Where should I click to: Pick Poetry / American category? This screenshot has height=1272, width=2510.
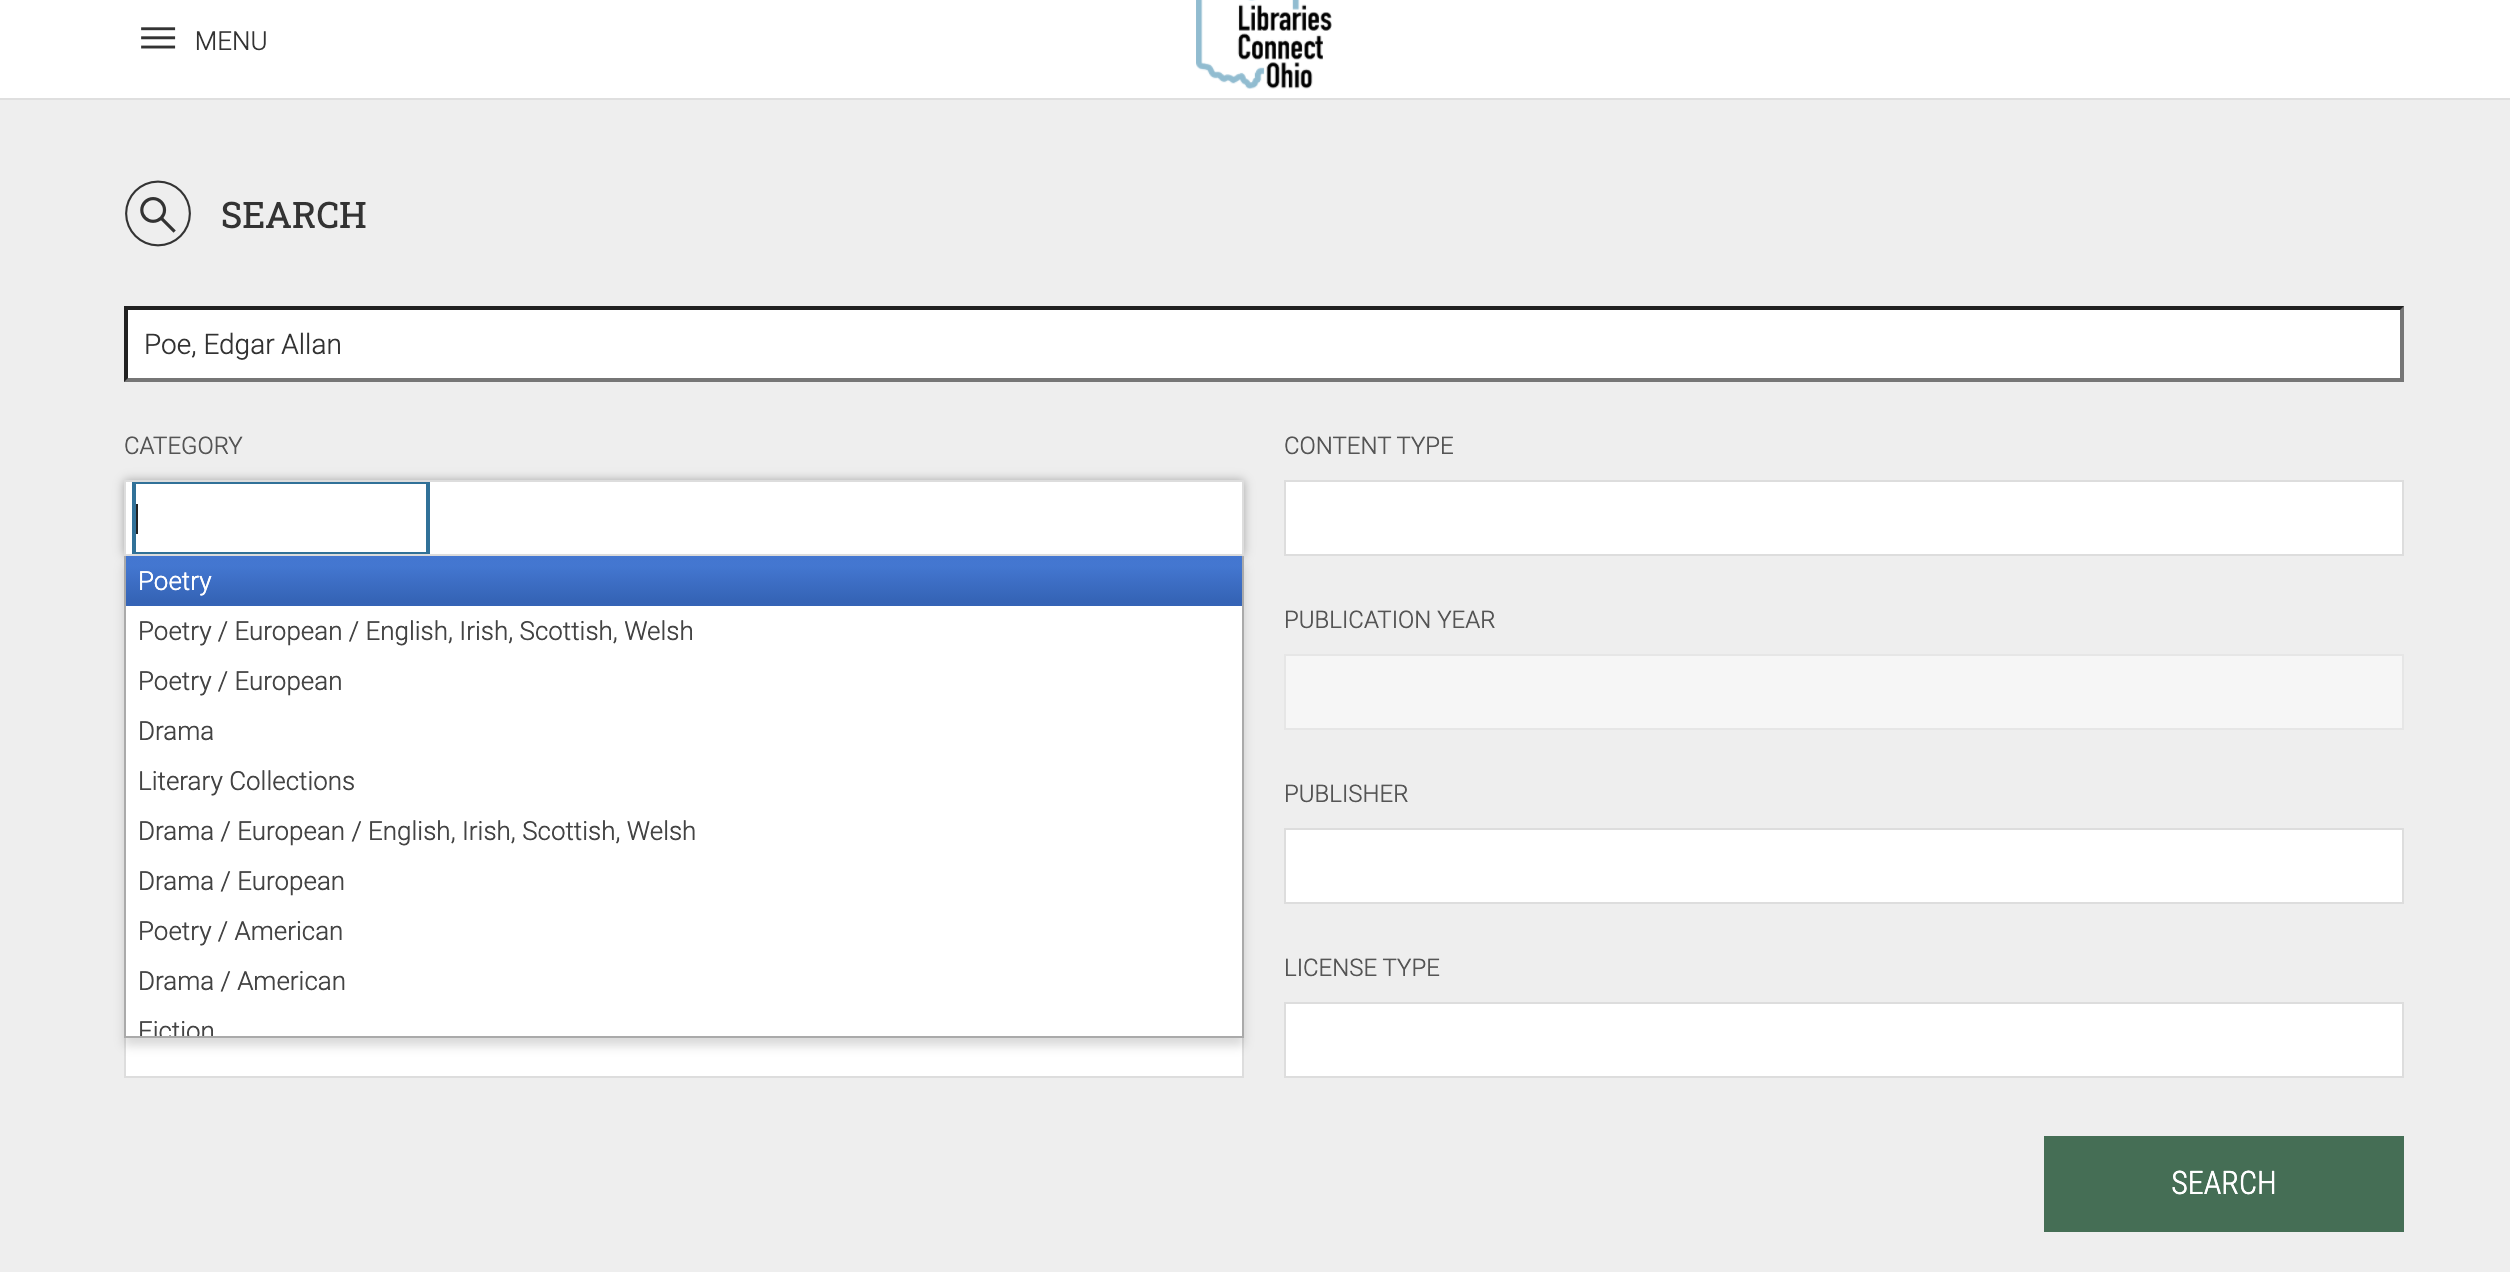point(684,931)
